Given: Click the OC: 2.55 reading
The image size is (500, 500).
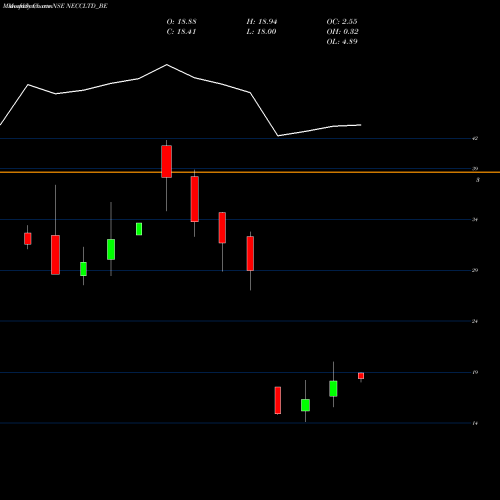Looking at the screenshot, I should pos(342,22).
